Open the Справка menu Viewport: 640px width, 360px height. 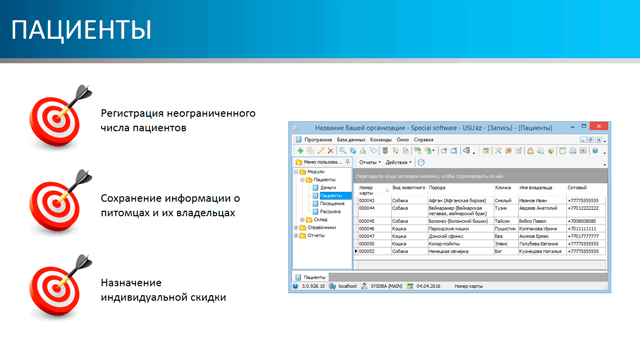[x=423, y=140]
